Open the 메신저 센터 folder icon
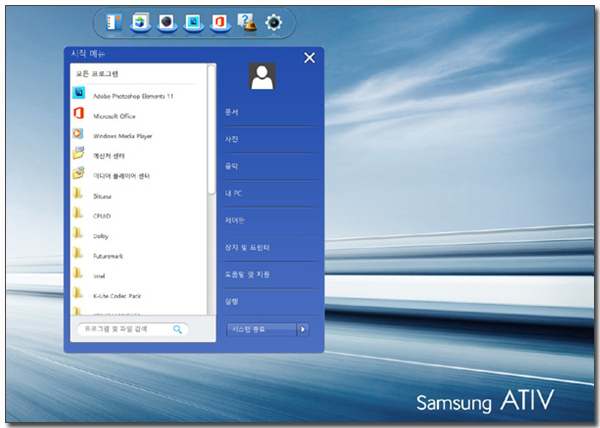This screenshot has width=600, height=428. tap(78, 153)
